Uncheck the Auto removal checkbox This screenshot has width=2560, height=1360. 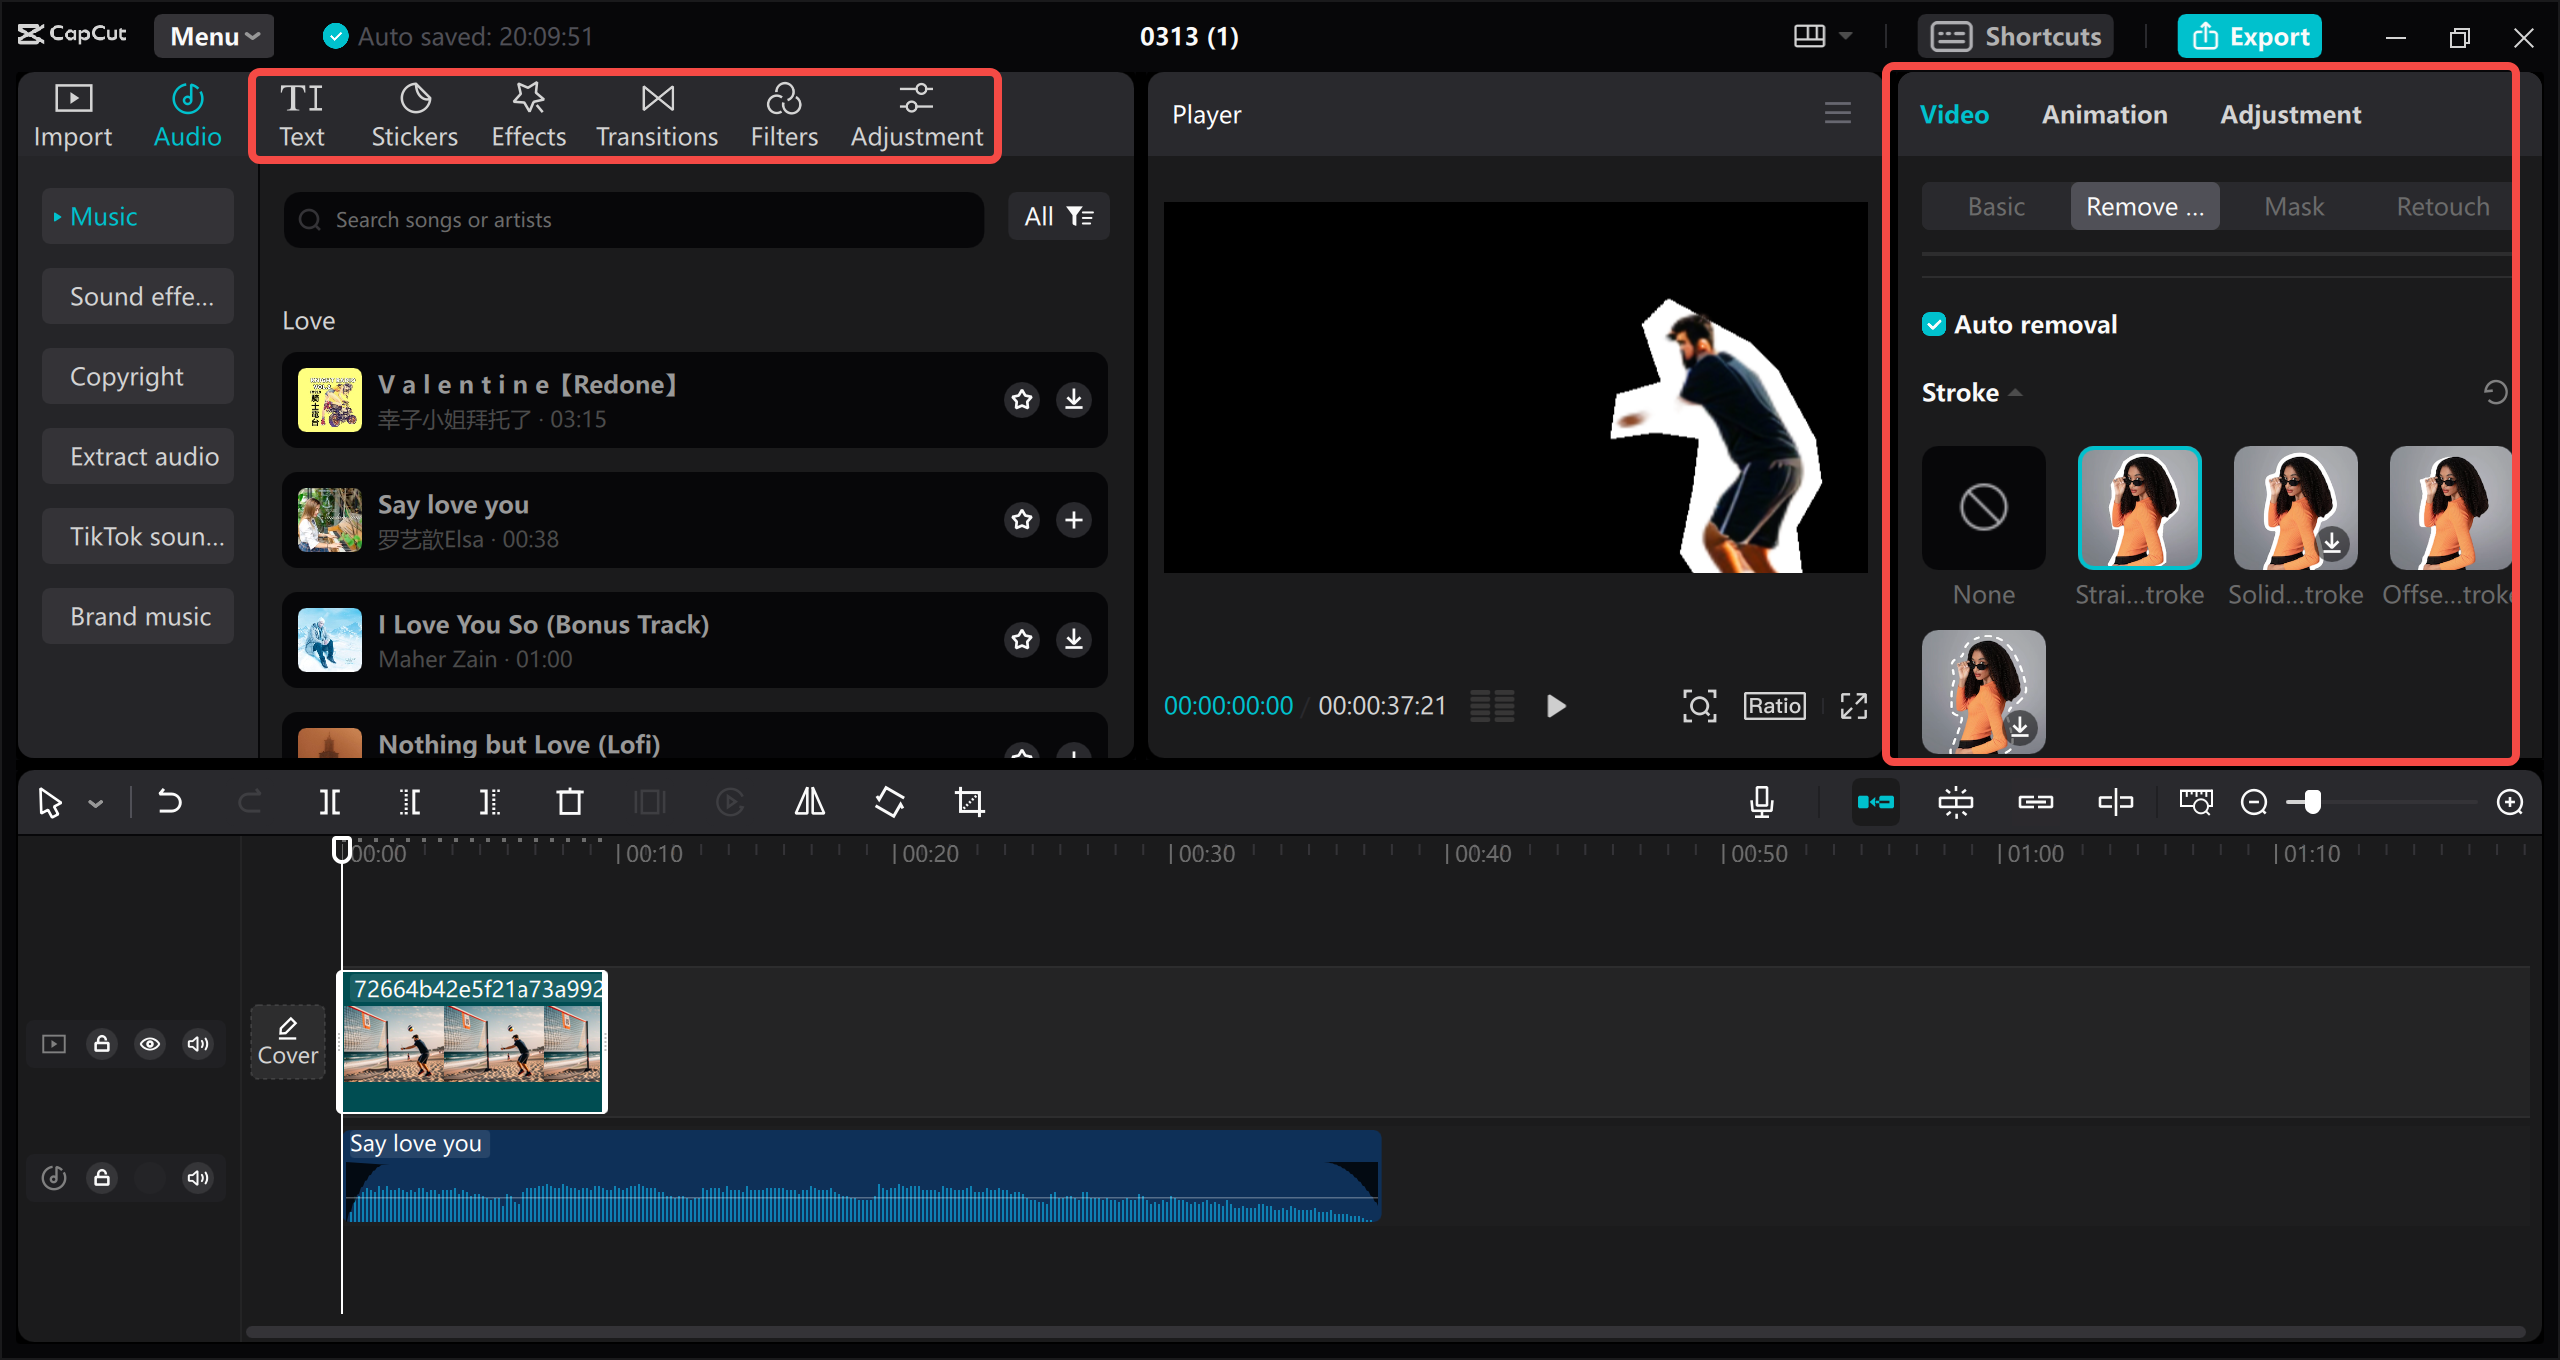(1934, 325)
